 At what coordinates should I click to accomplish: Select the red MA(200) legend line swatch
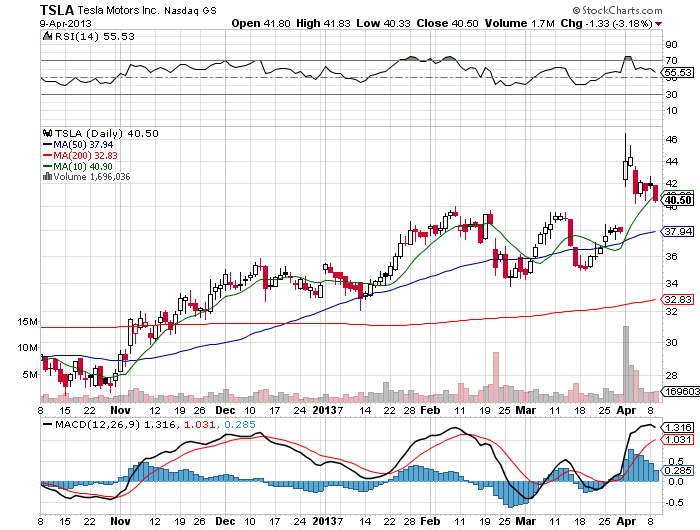[x=47, y=155]
